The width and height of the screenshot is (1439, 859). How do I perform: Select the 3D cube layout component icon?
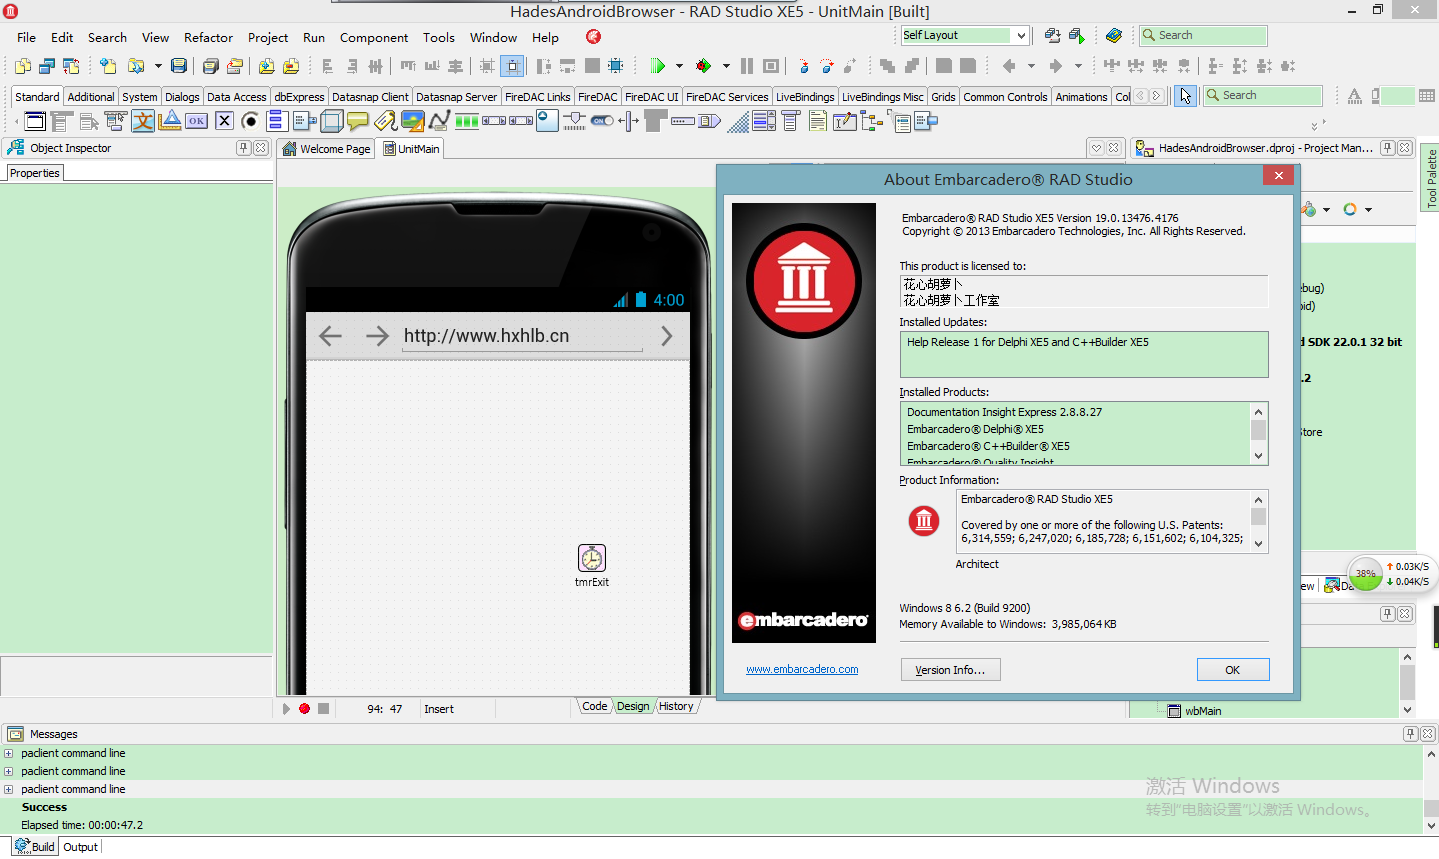pyautogui.click(x=331, y=121)
